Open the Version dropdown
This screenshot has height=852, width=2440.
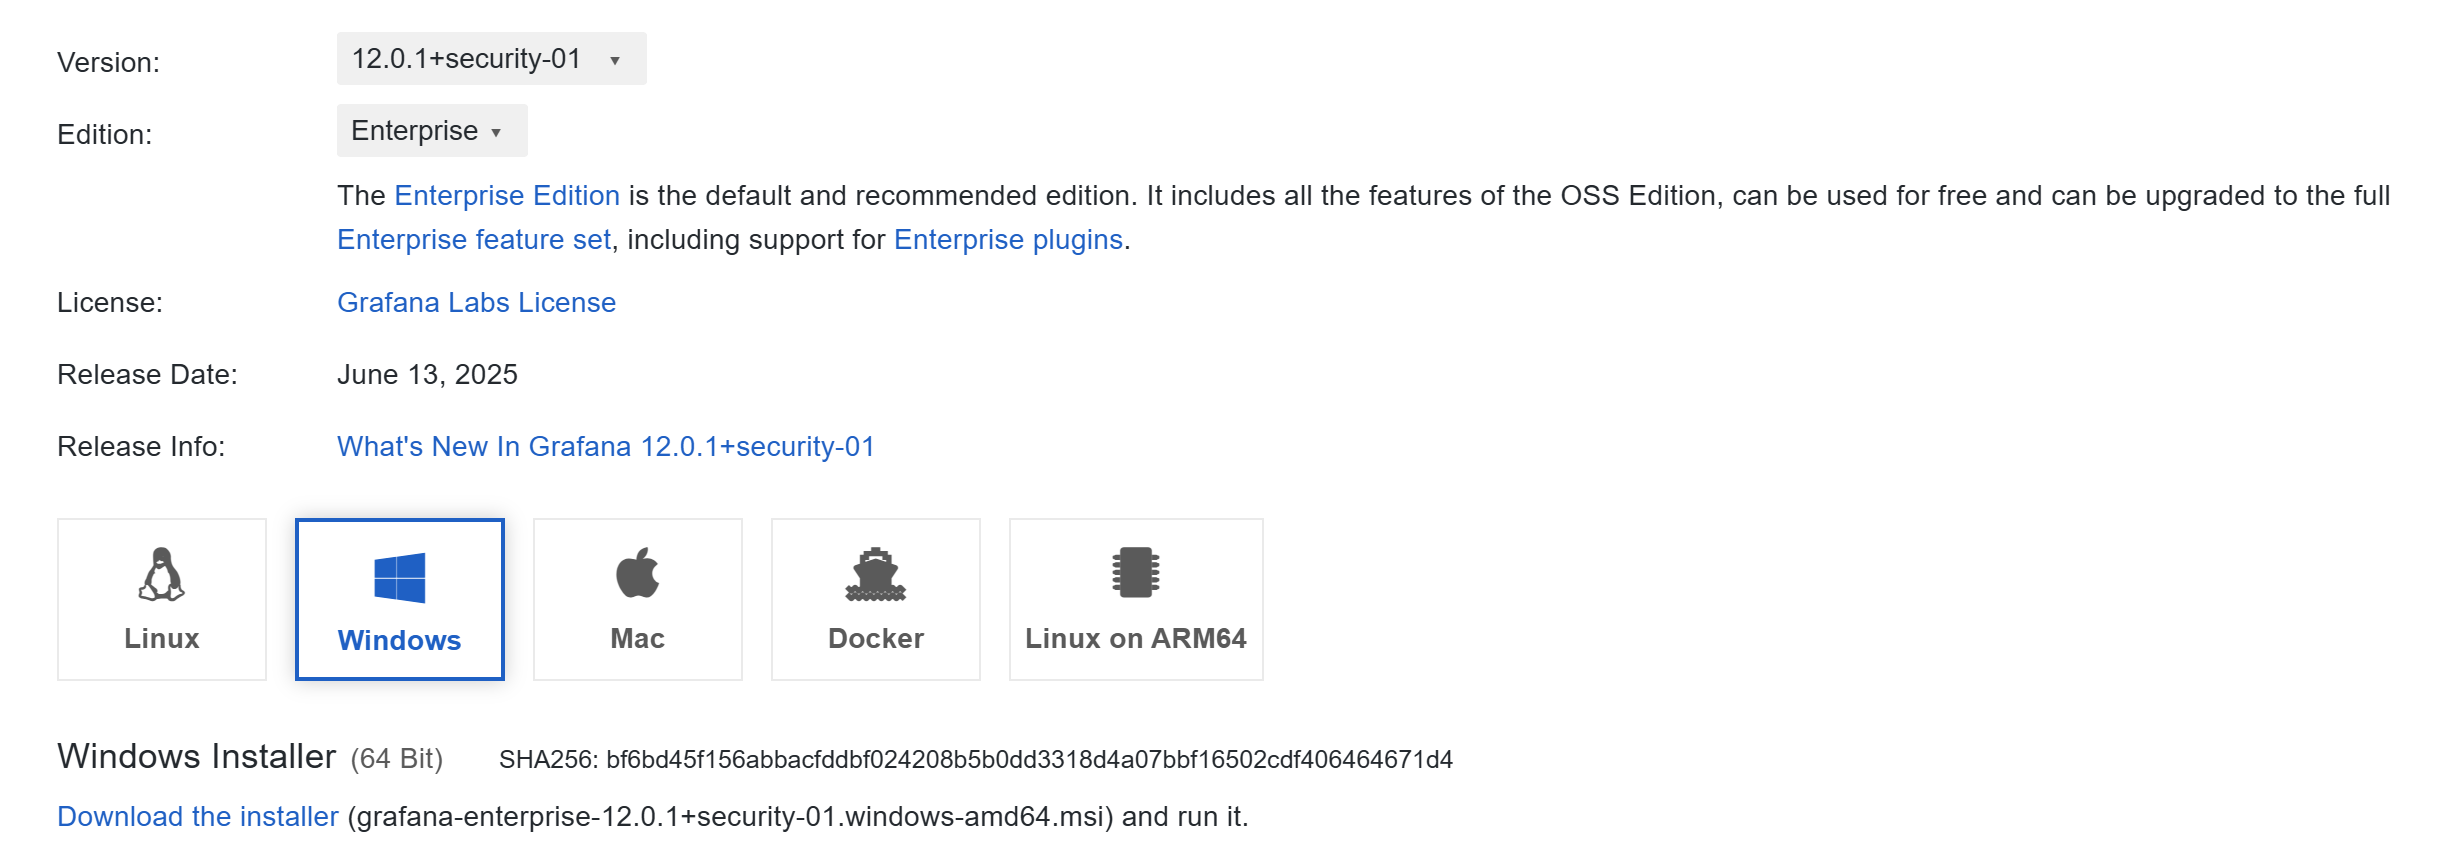click(490, 59)
